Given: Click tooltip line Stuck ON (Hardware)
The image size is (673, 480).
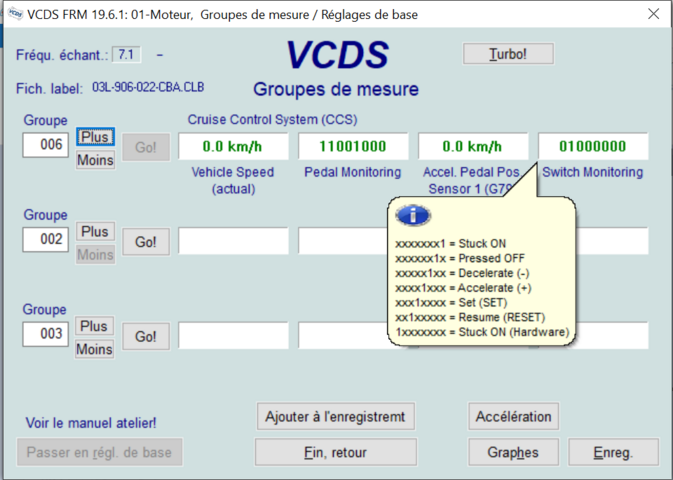Looking at the screenshot, I should 482,332.
